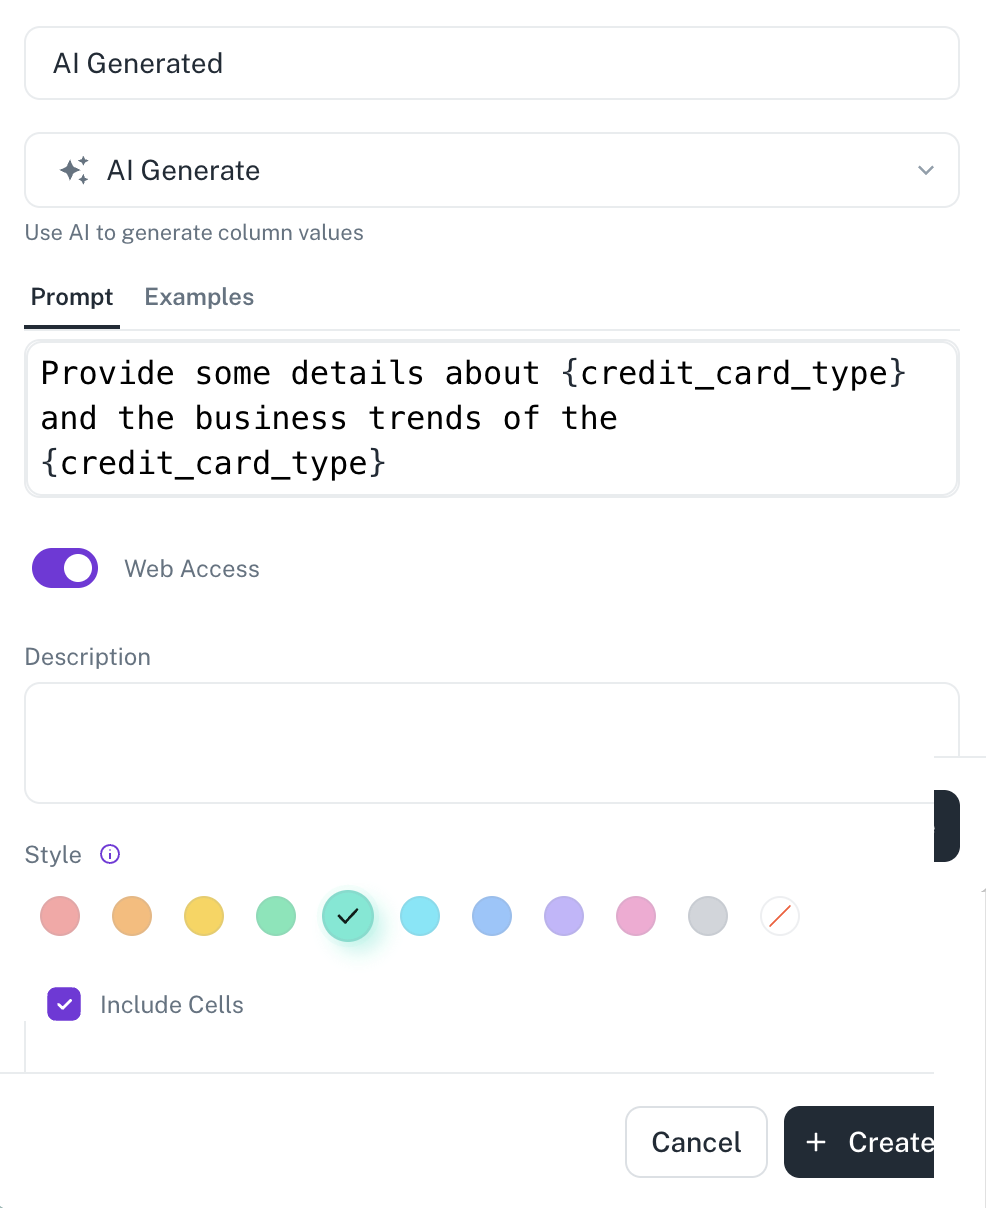986x1208 pixels.
Task: Choose the purple style swatch
Action: point(564,916)
